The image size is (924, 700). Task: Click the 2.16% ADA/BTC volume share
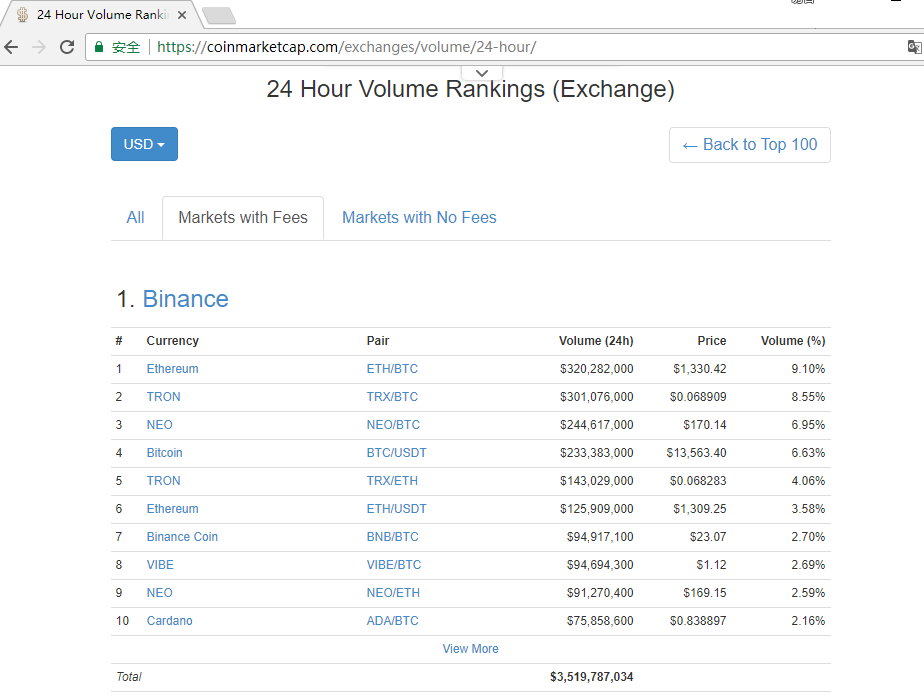coord(808,621)
